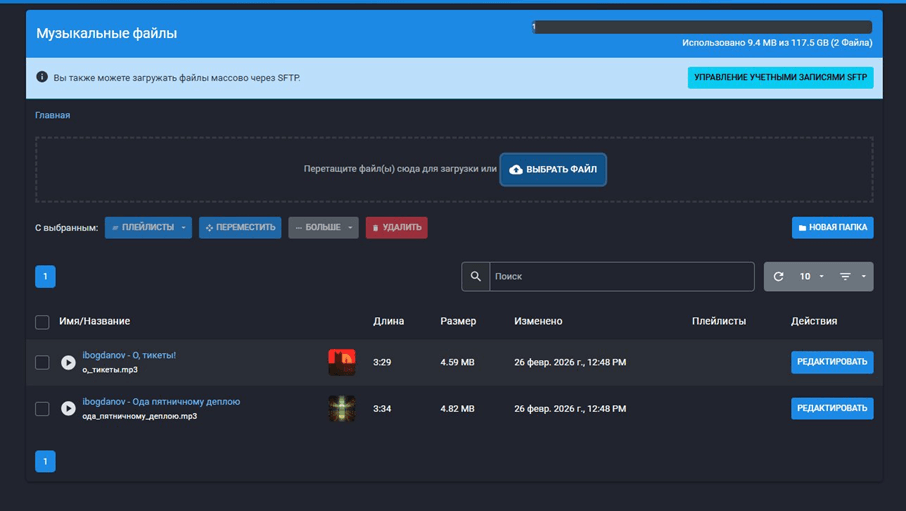Sort by the "Длина" column header
This screenshot has width=906, height=511.
388,321
